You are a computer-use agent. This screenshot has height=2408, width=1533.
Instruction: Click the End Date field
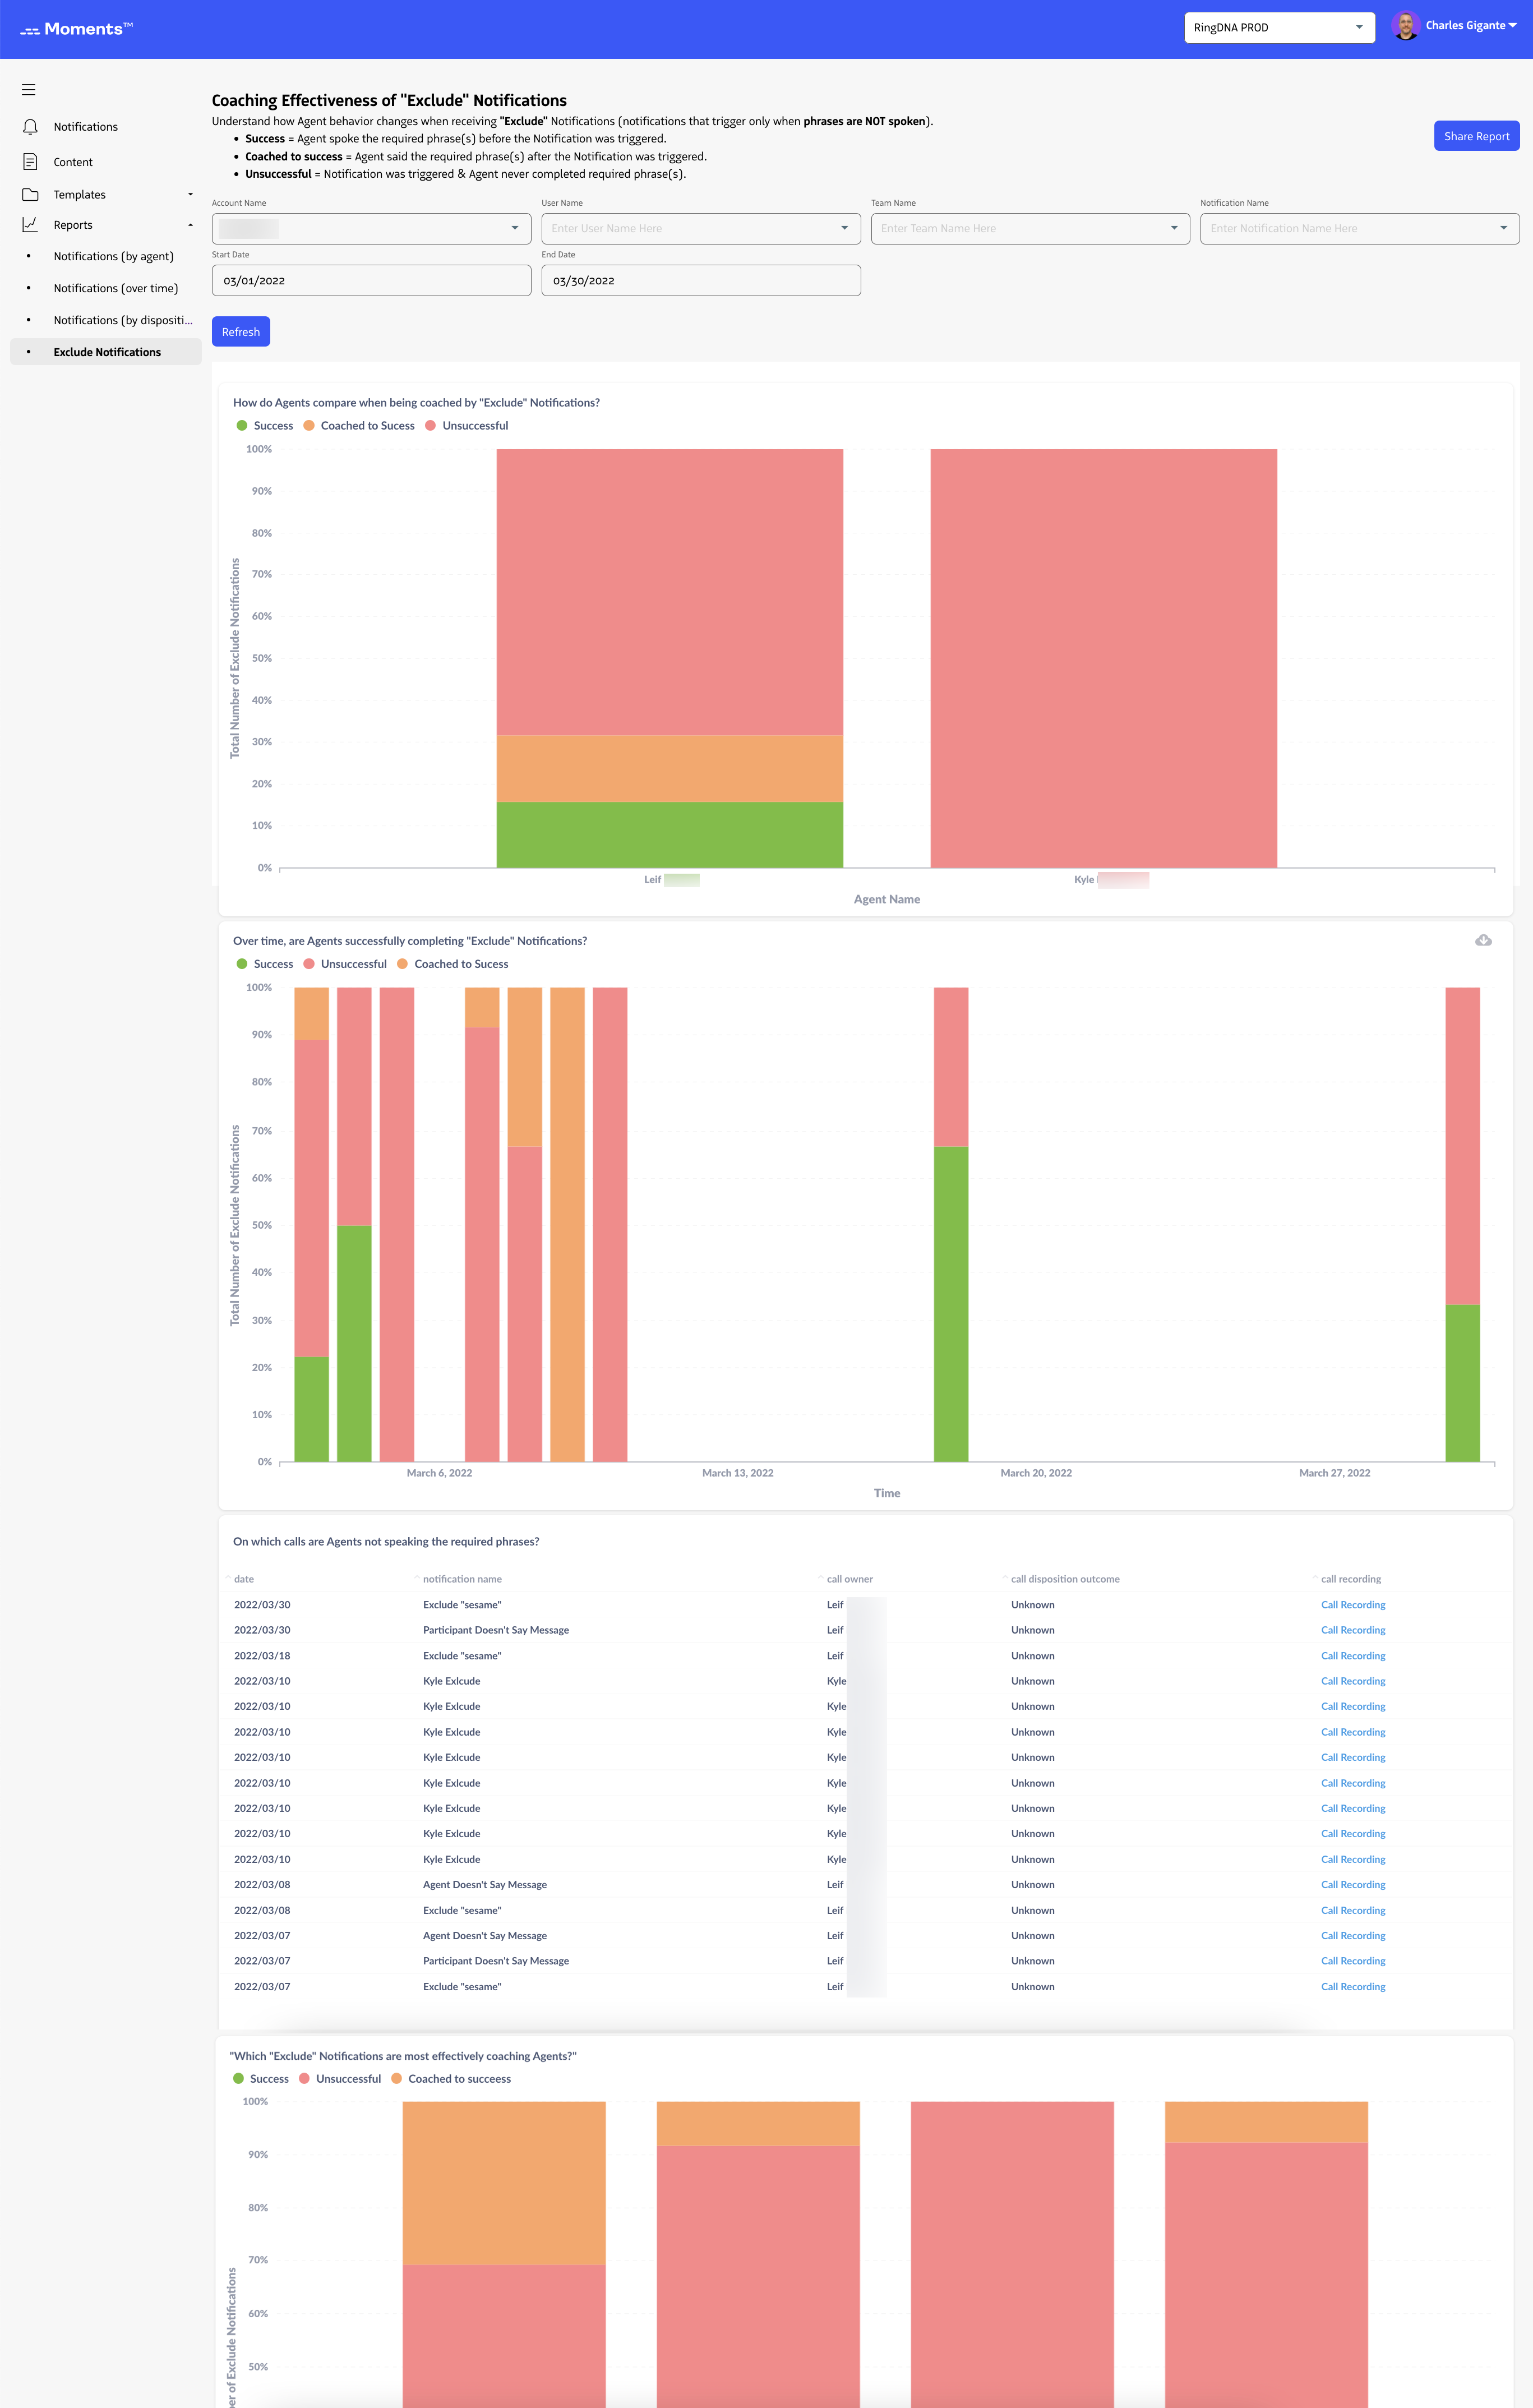pos(701,281)
